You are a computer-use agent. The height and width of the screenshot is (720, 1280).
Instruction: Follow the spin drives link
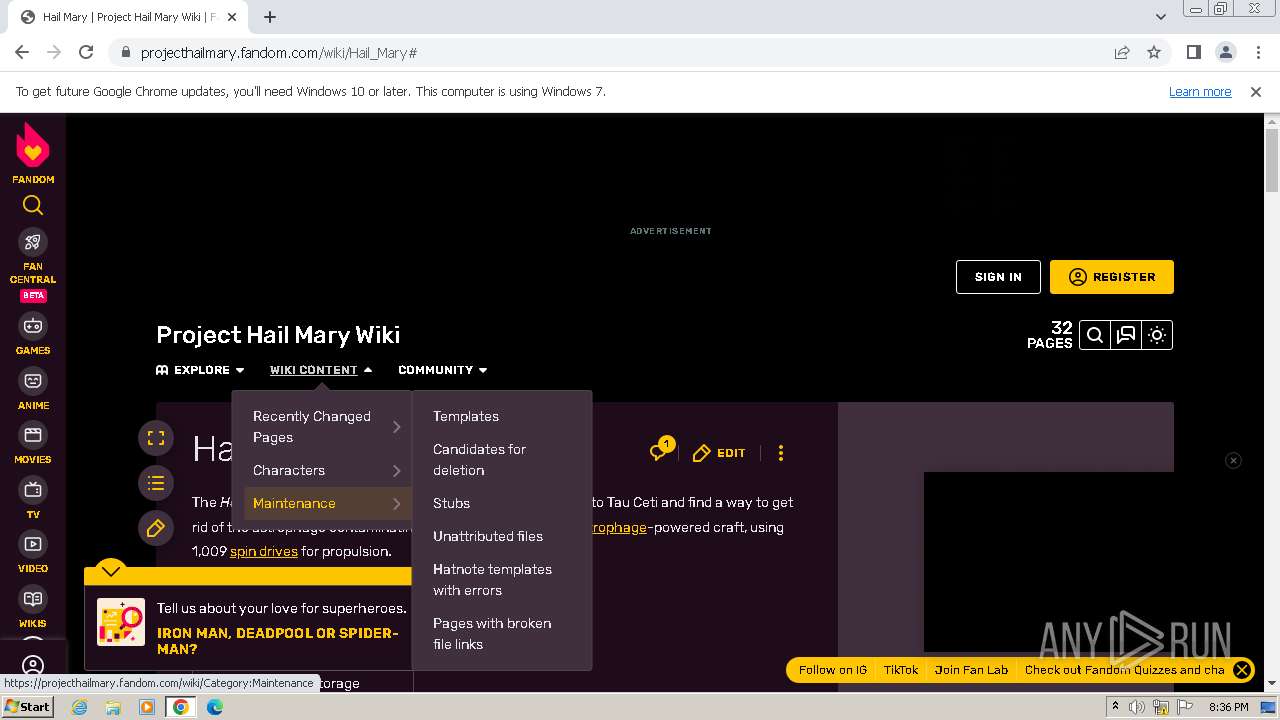pyautogui.click(x=264, y=551)
